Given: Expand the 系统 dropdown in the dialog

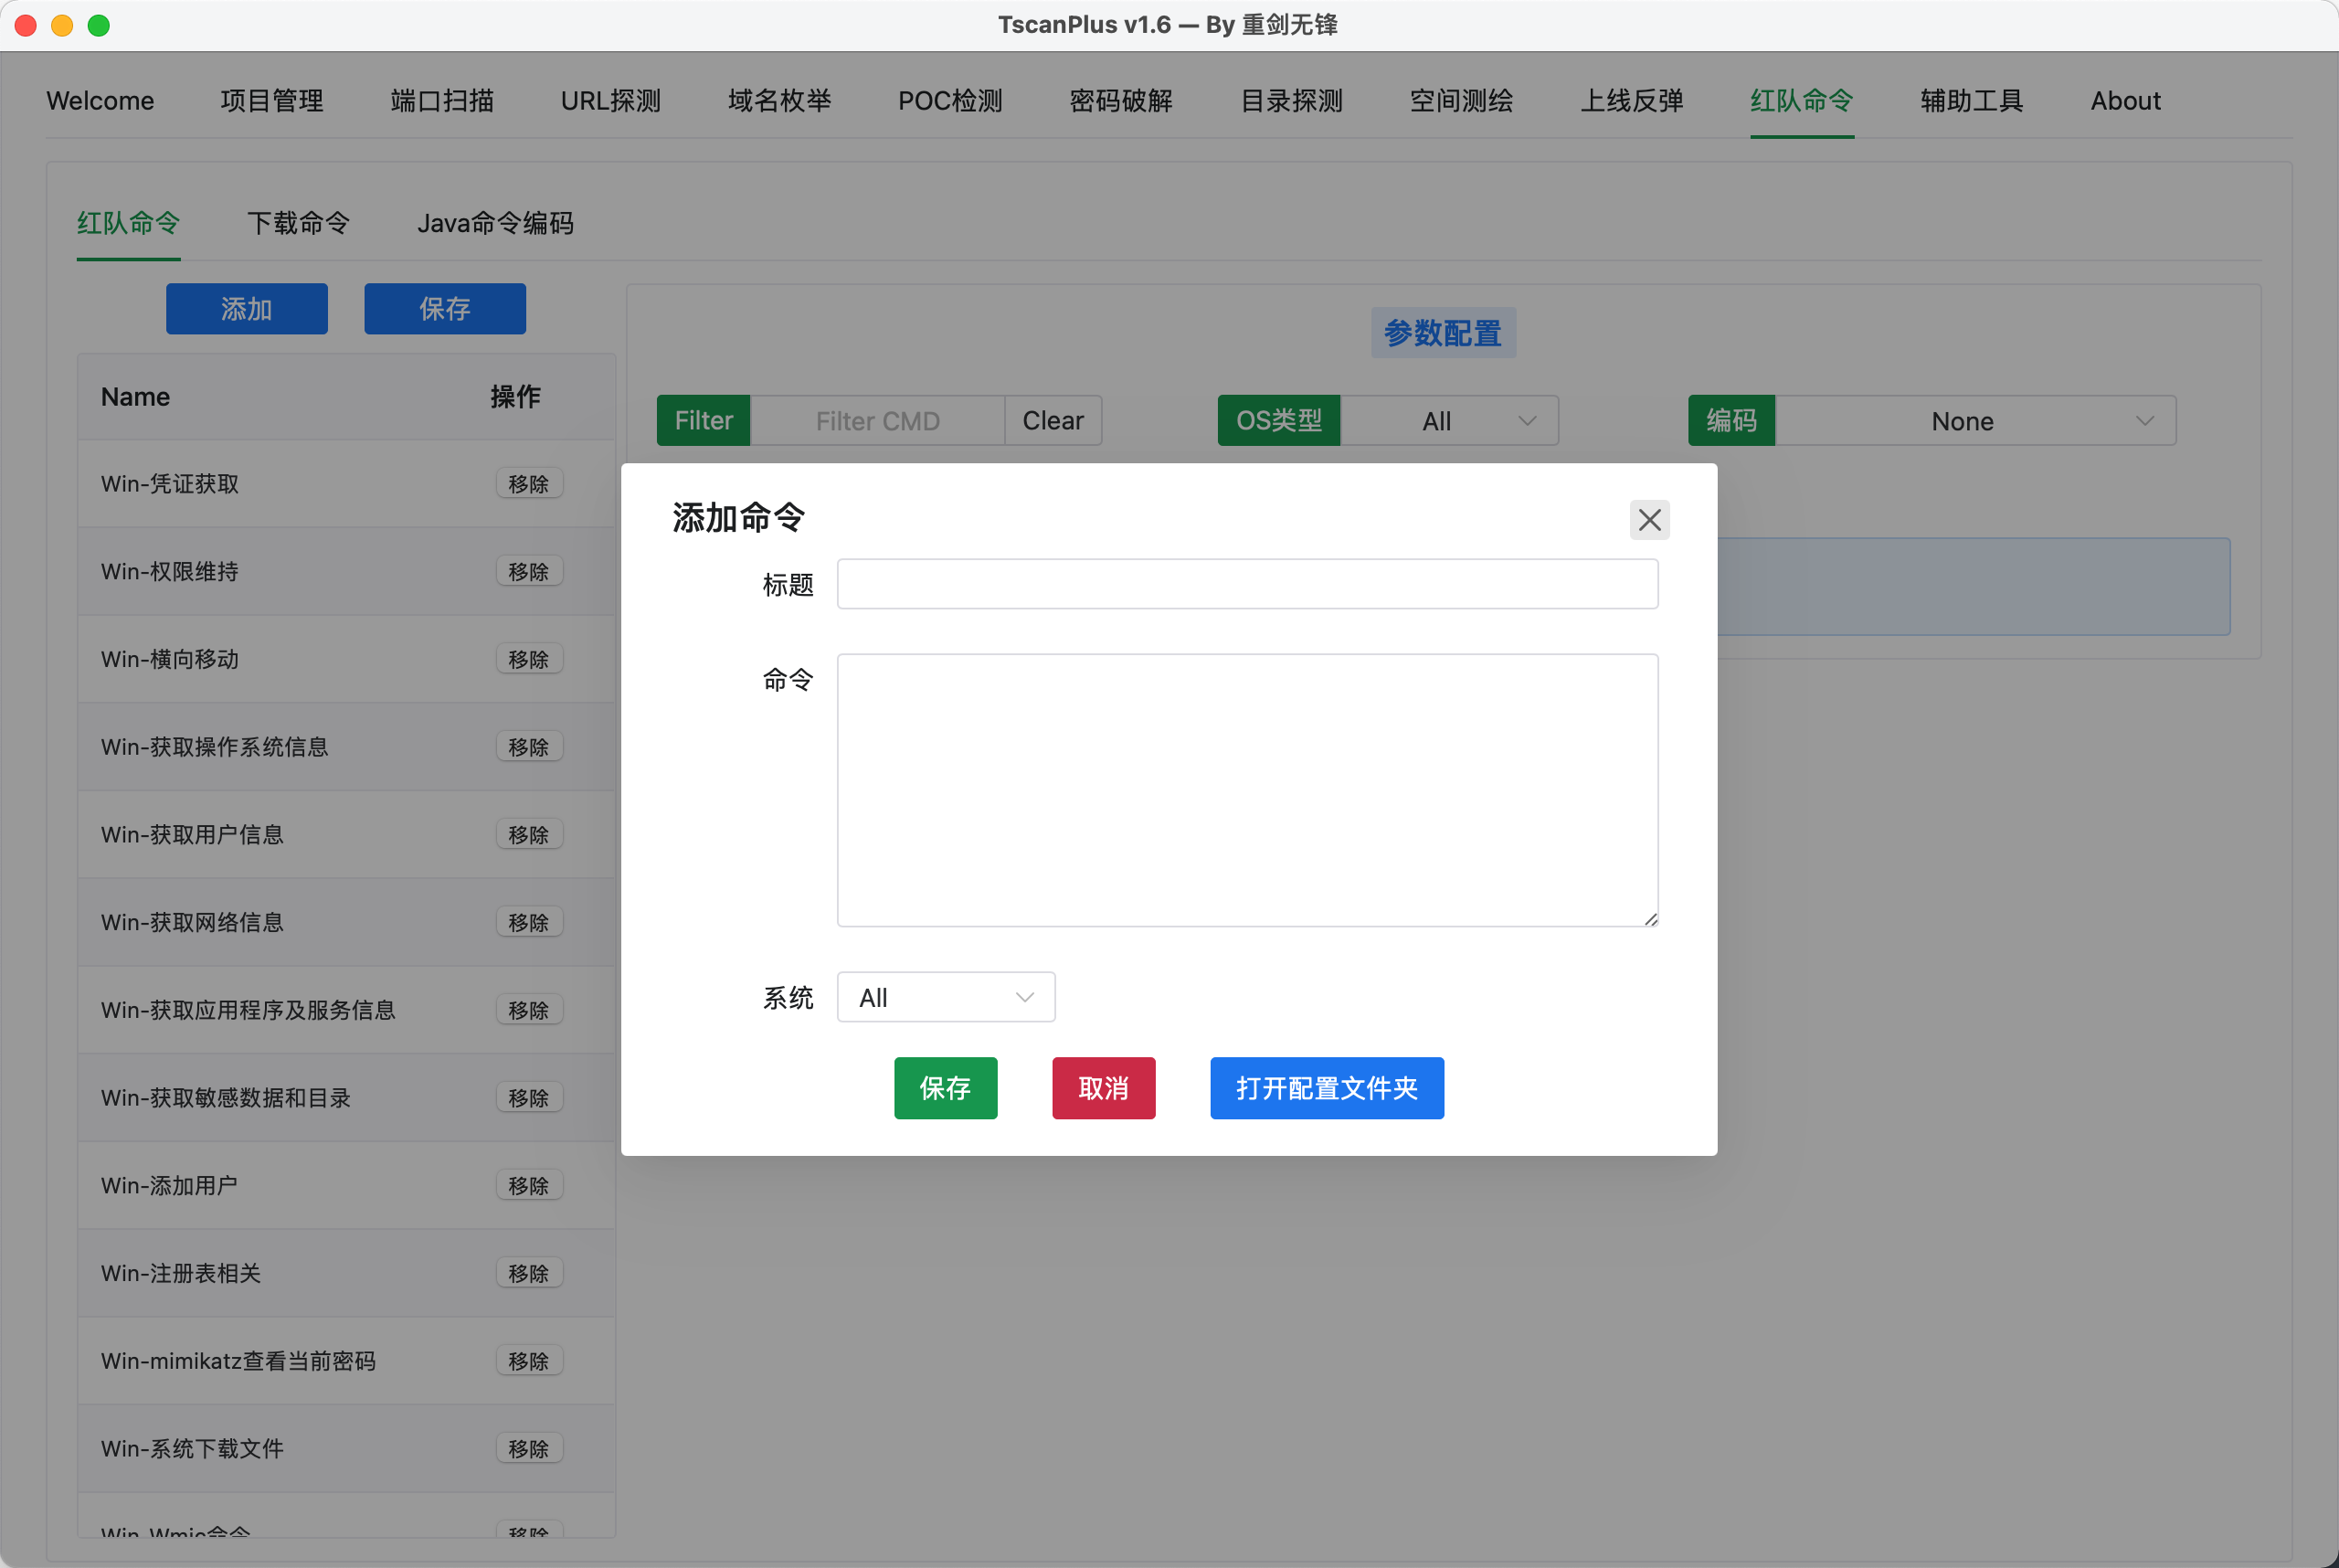Looking at the screenshot, I should tap(945, 997).
